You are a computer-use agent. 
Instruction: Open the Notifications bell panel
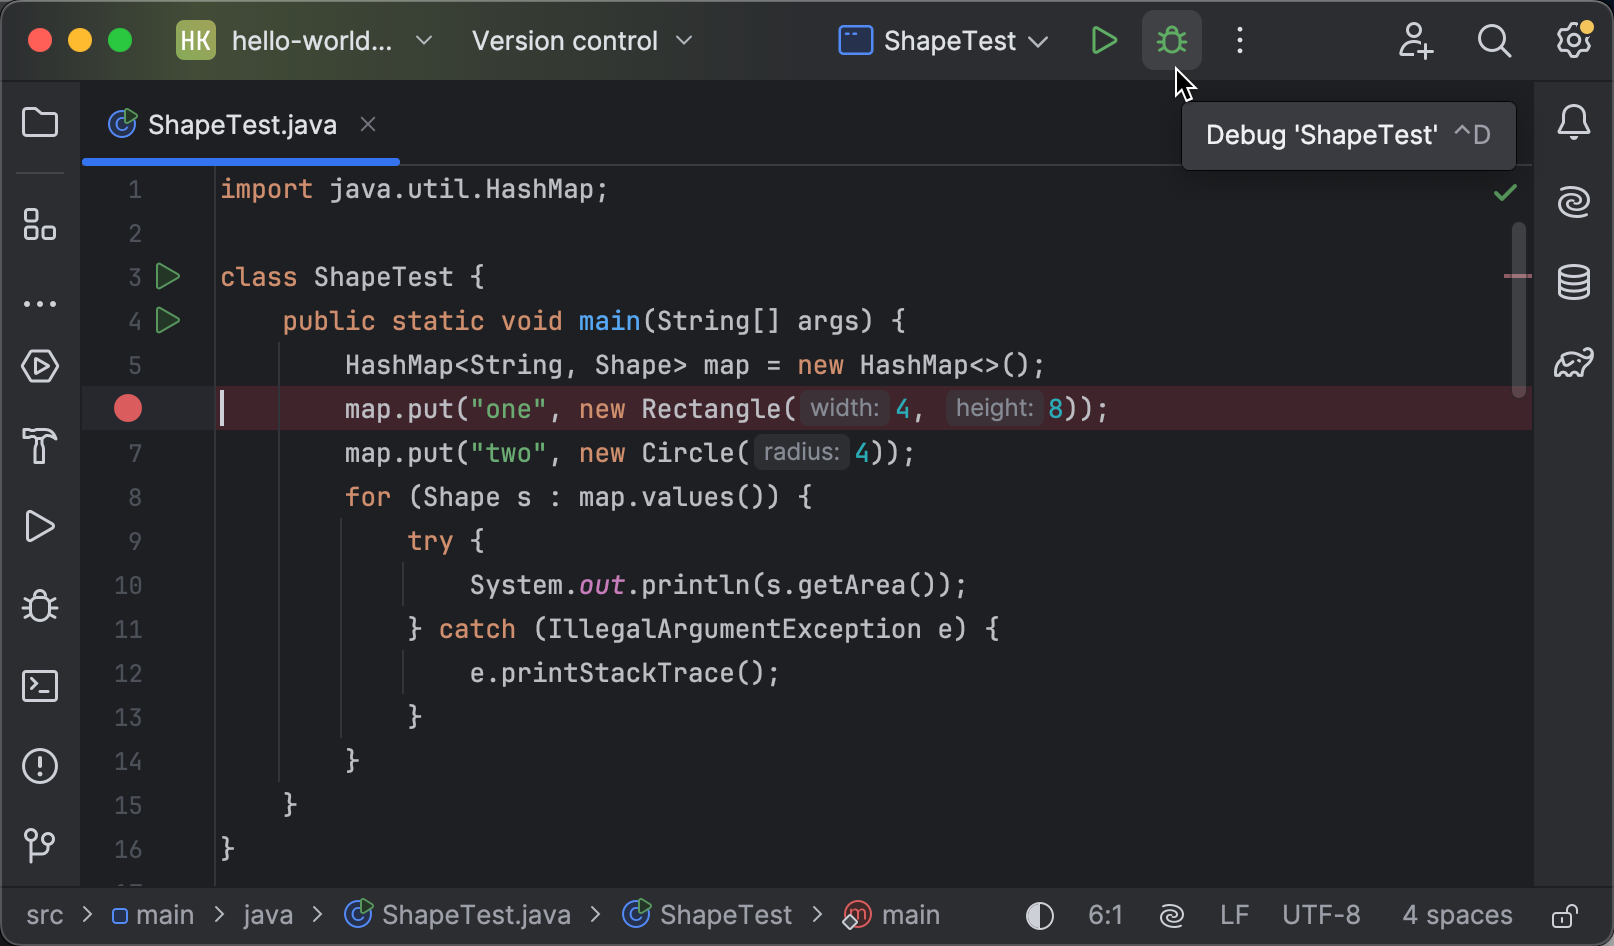point(1573,122)
